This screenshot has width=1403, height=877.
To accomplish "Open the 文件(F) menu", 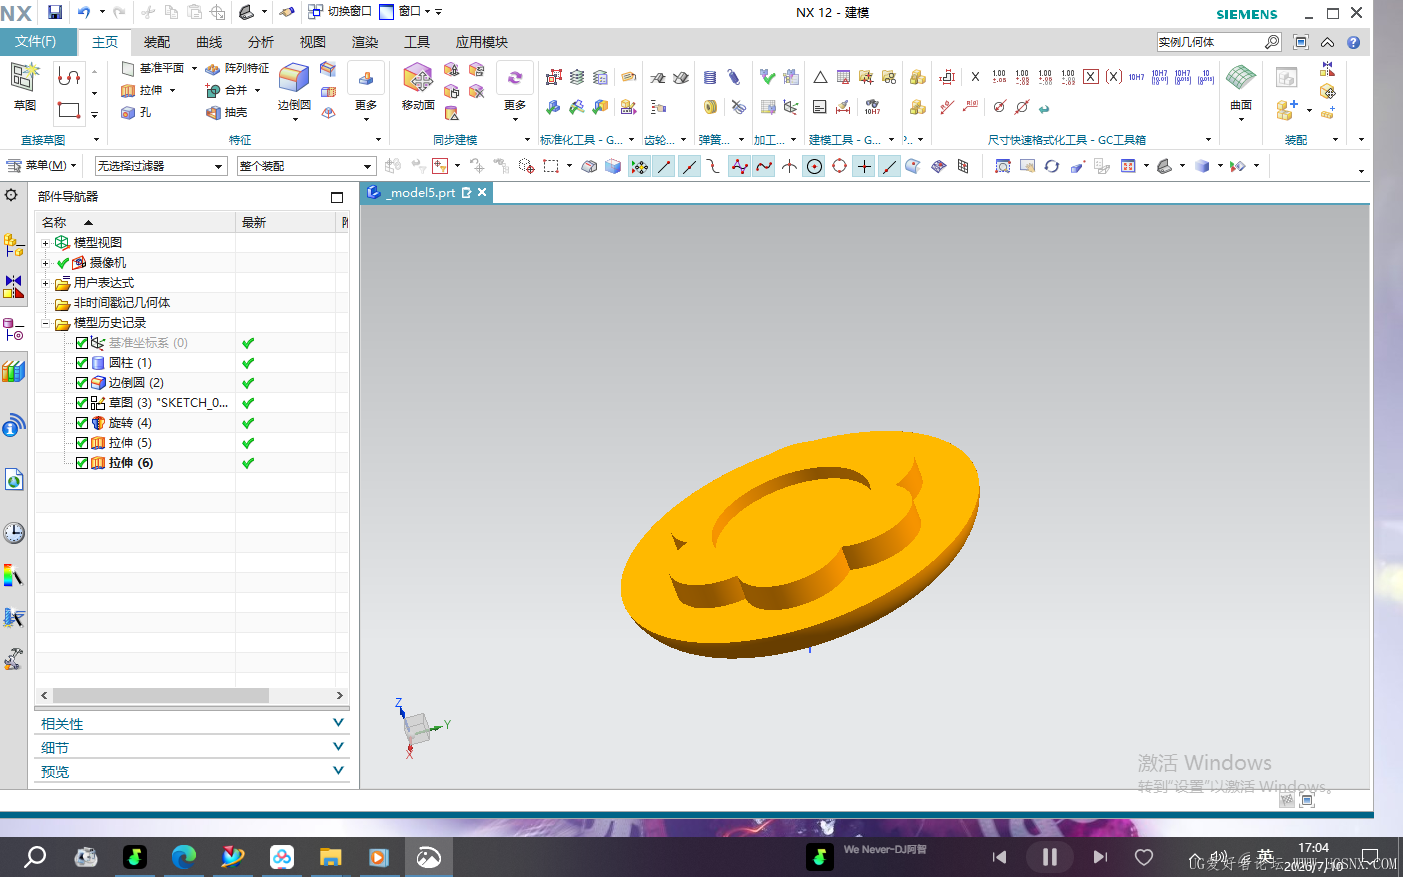I will [36, 42].
